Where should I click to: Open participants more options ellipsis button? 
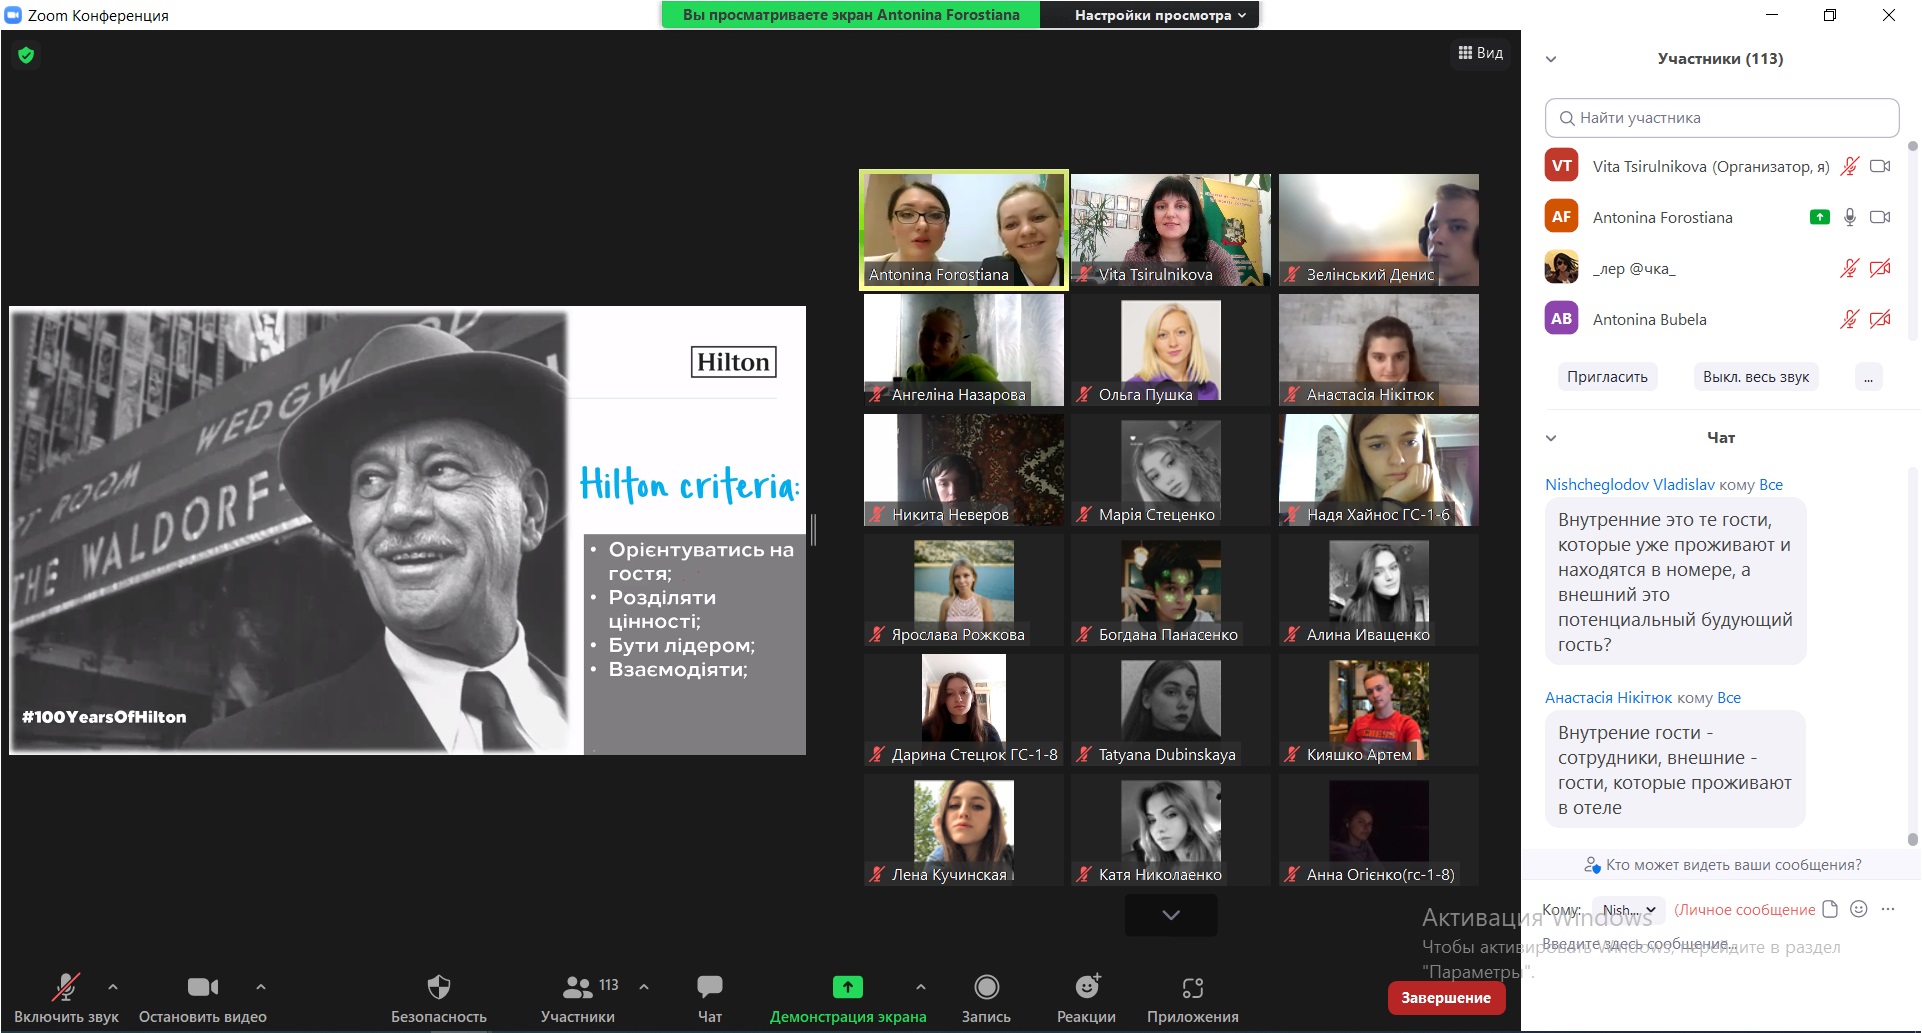[x=1868, y=377]
